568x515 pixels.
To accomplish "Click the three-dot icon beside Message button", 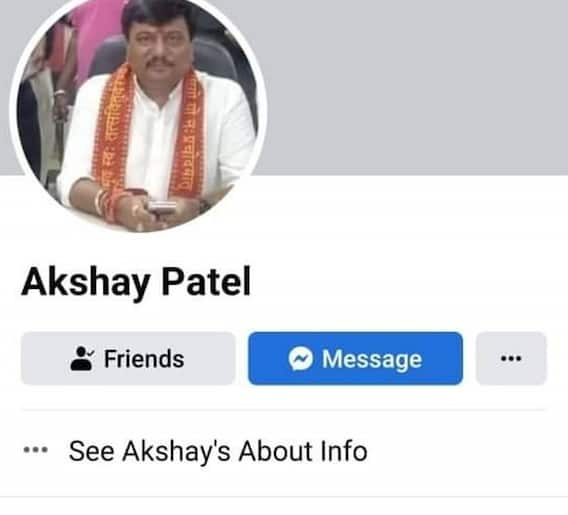I will (x=511, y=359).
